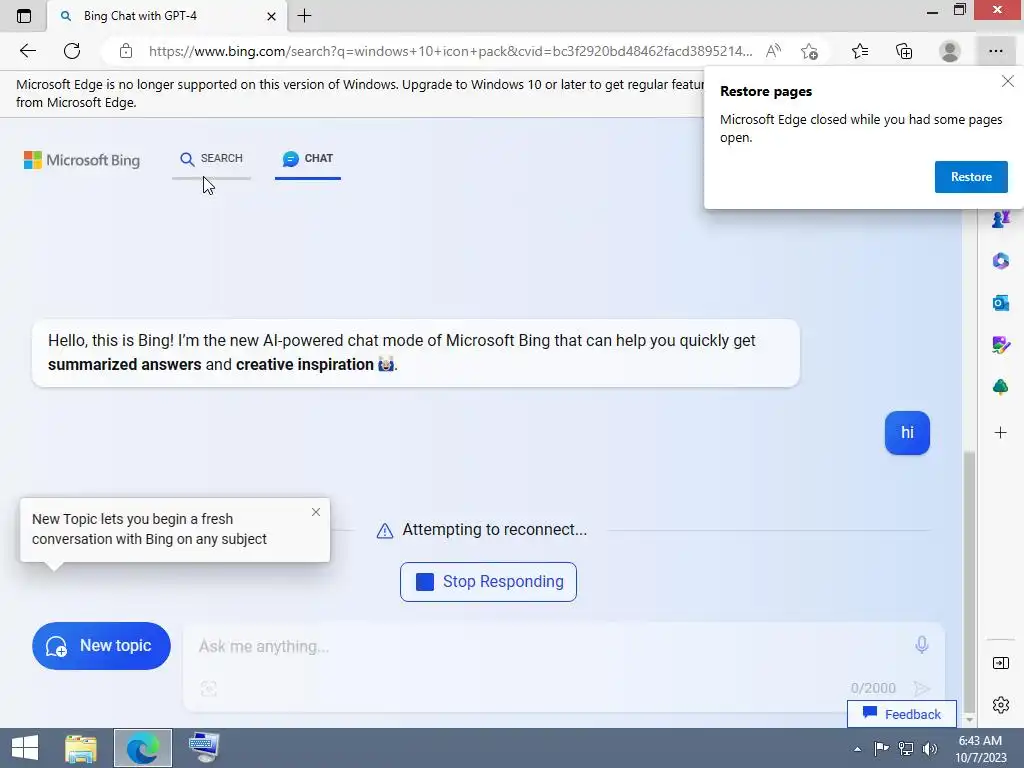Image resolution: width=1024 pixels, height=768 pixels.
Task: Open the volume speaker tray icon
Action: (930, 748)
